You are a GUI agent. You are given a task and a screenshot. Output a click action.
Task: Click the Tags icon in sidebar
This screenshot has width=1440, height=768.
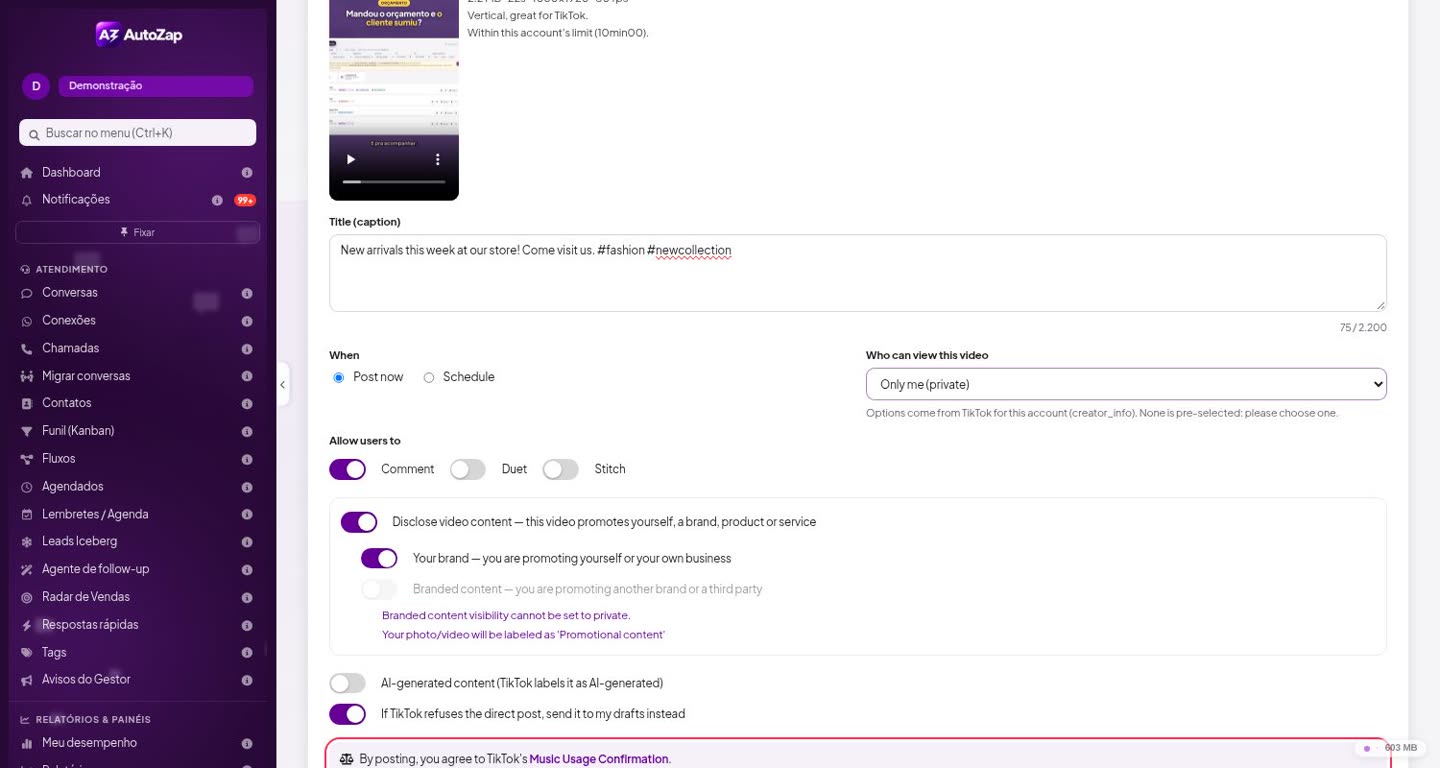coord(27,653)
